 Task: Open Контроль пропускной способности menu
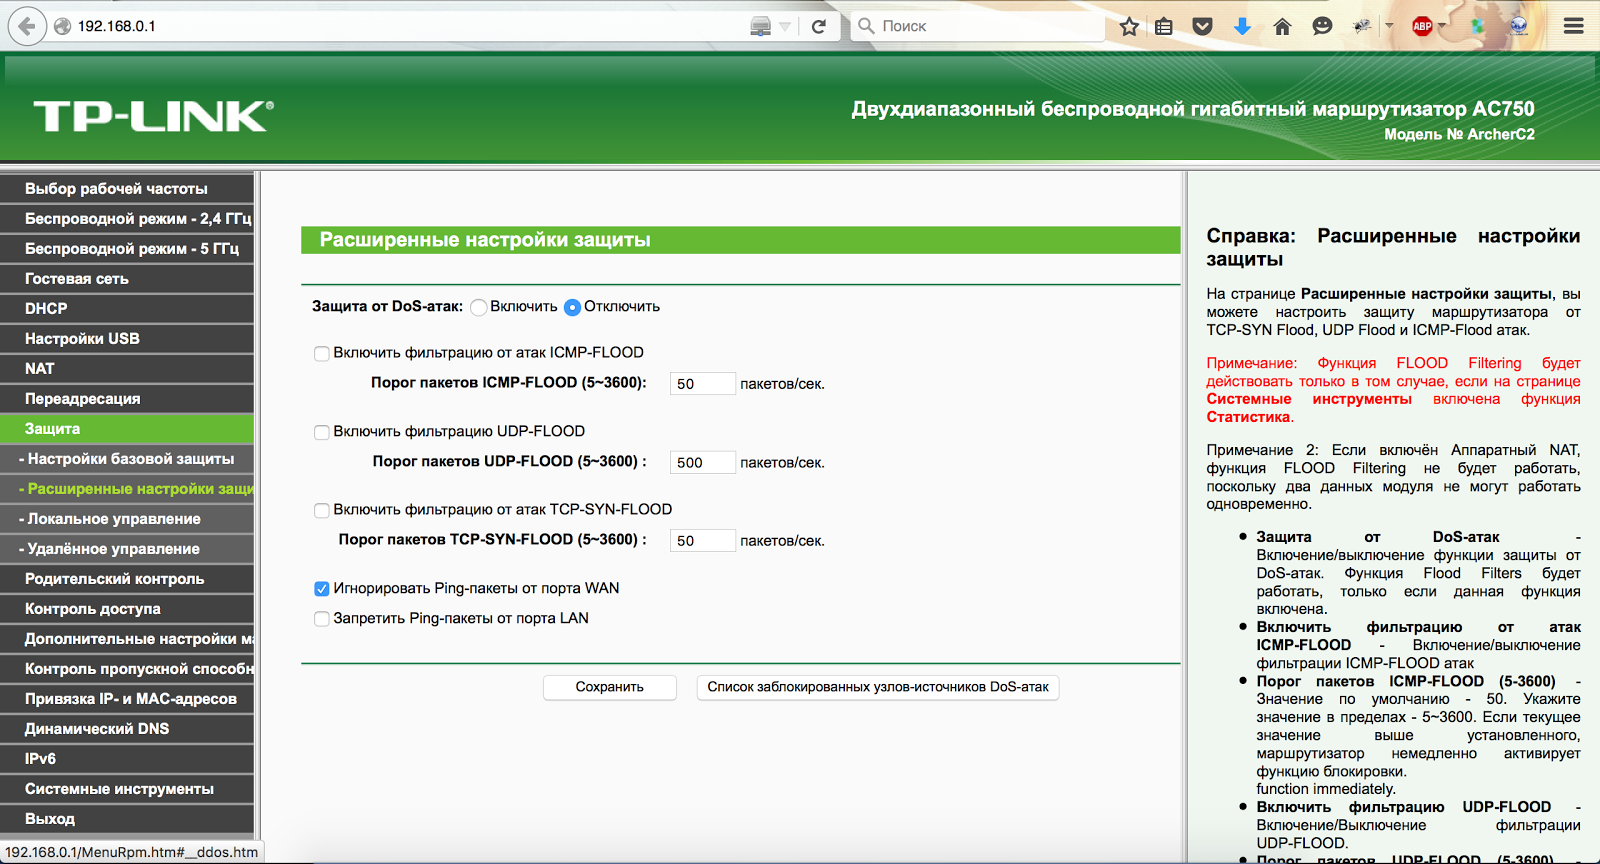click(127, 668)
